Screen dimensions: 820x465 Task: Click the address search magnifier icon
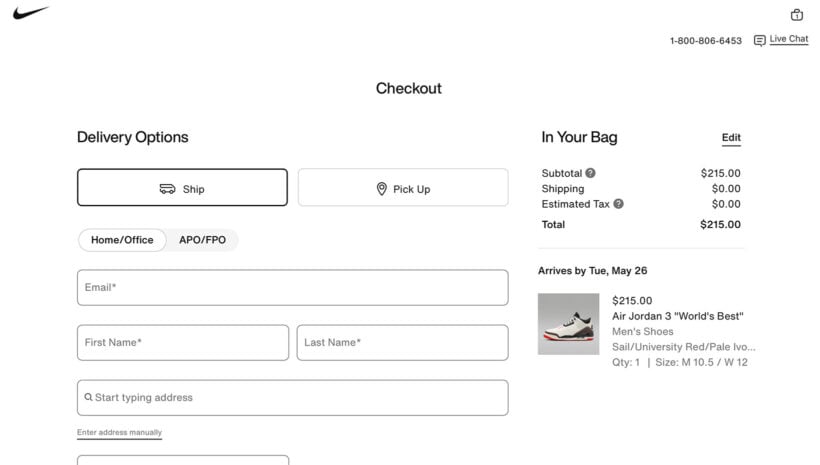point(88,397)
